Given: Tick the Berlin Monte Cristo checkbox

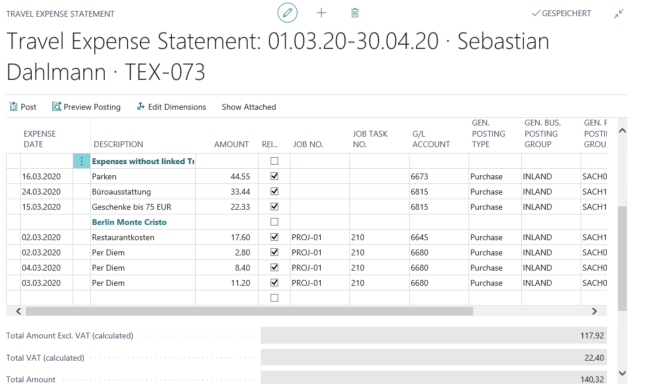Looking at the screenshot, I should [274, 222].
